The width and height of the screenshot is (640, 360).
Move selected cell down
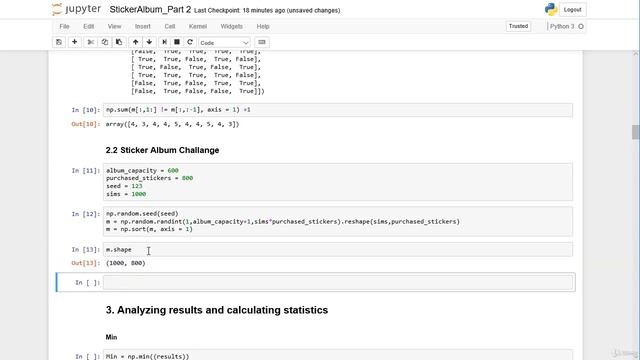(x=149, y=42)
